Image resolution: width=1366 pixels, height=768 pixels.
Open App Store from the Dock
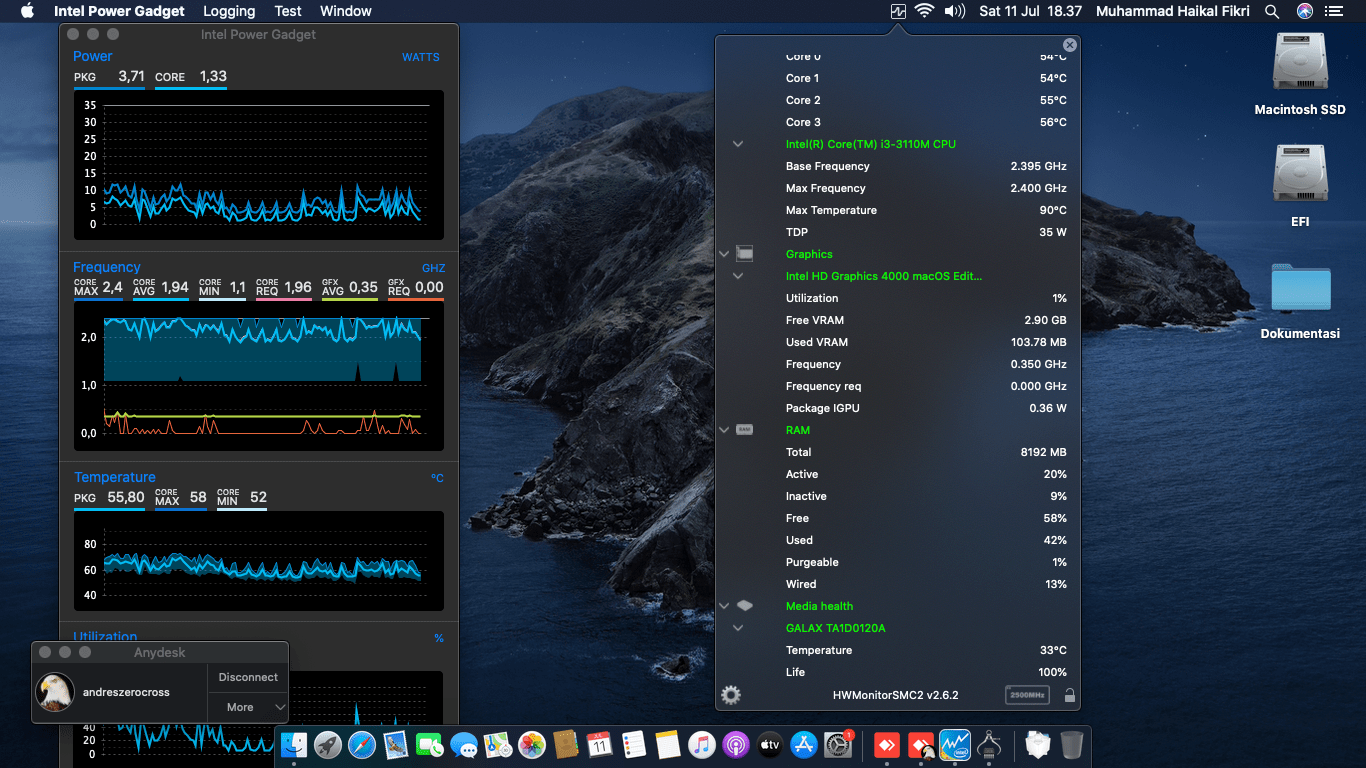pyautogui.click(x=804, y=744)
